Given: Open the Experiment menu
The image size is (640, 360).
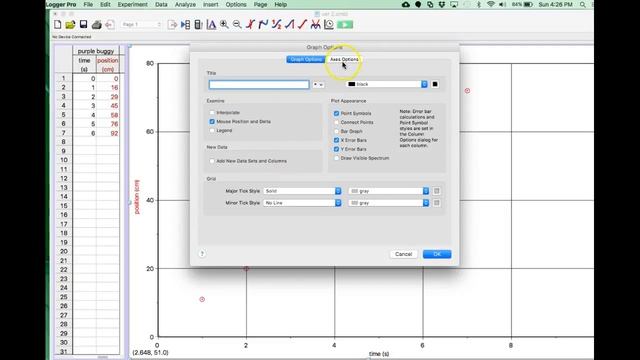Looking at the screenshot, I should [x=133, y=4].
